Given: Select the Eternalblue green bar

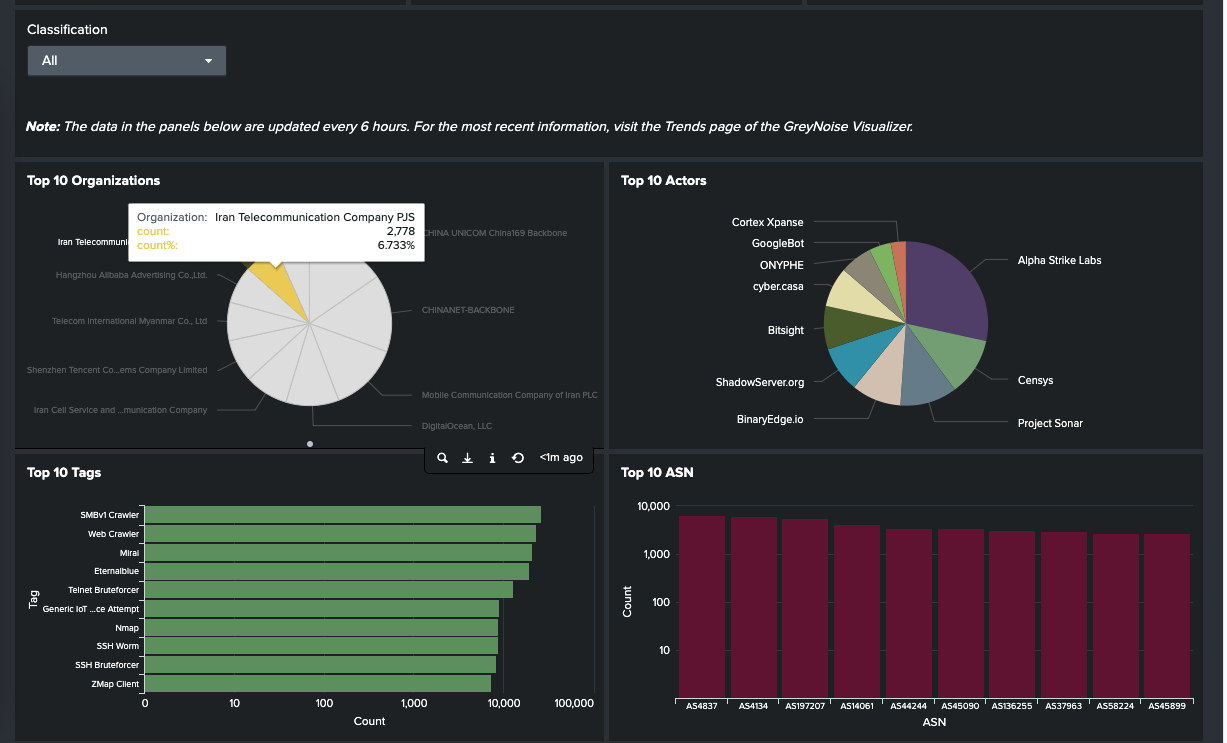Looking at the screenshot, I should pos(337,571).
